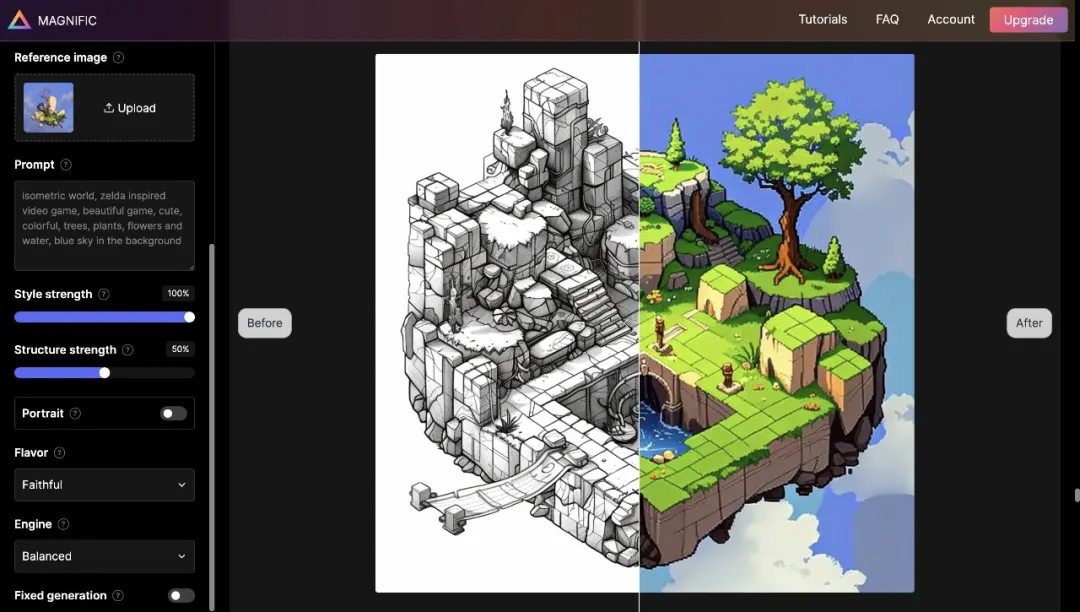The image size is (1080, 612).
Task: Click Upload for reference image
Action: tap(130, 108)
